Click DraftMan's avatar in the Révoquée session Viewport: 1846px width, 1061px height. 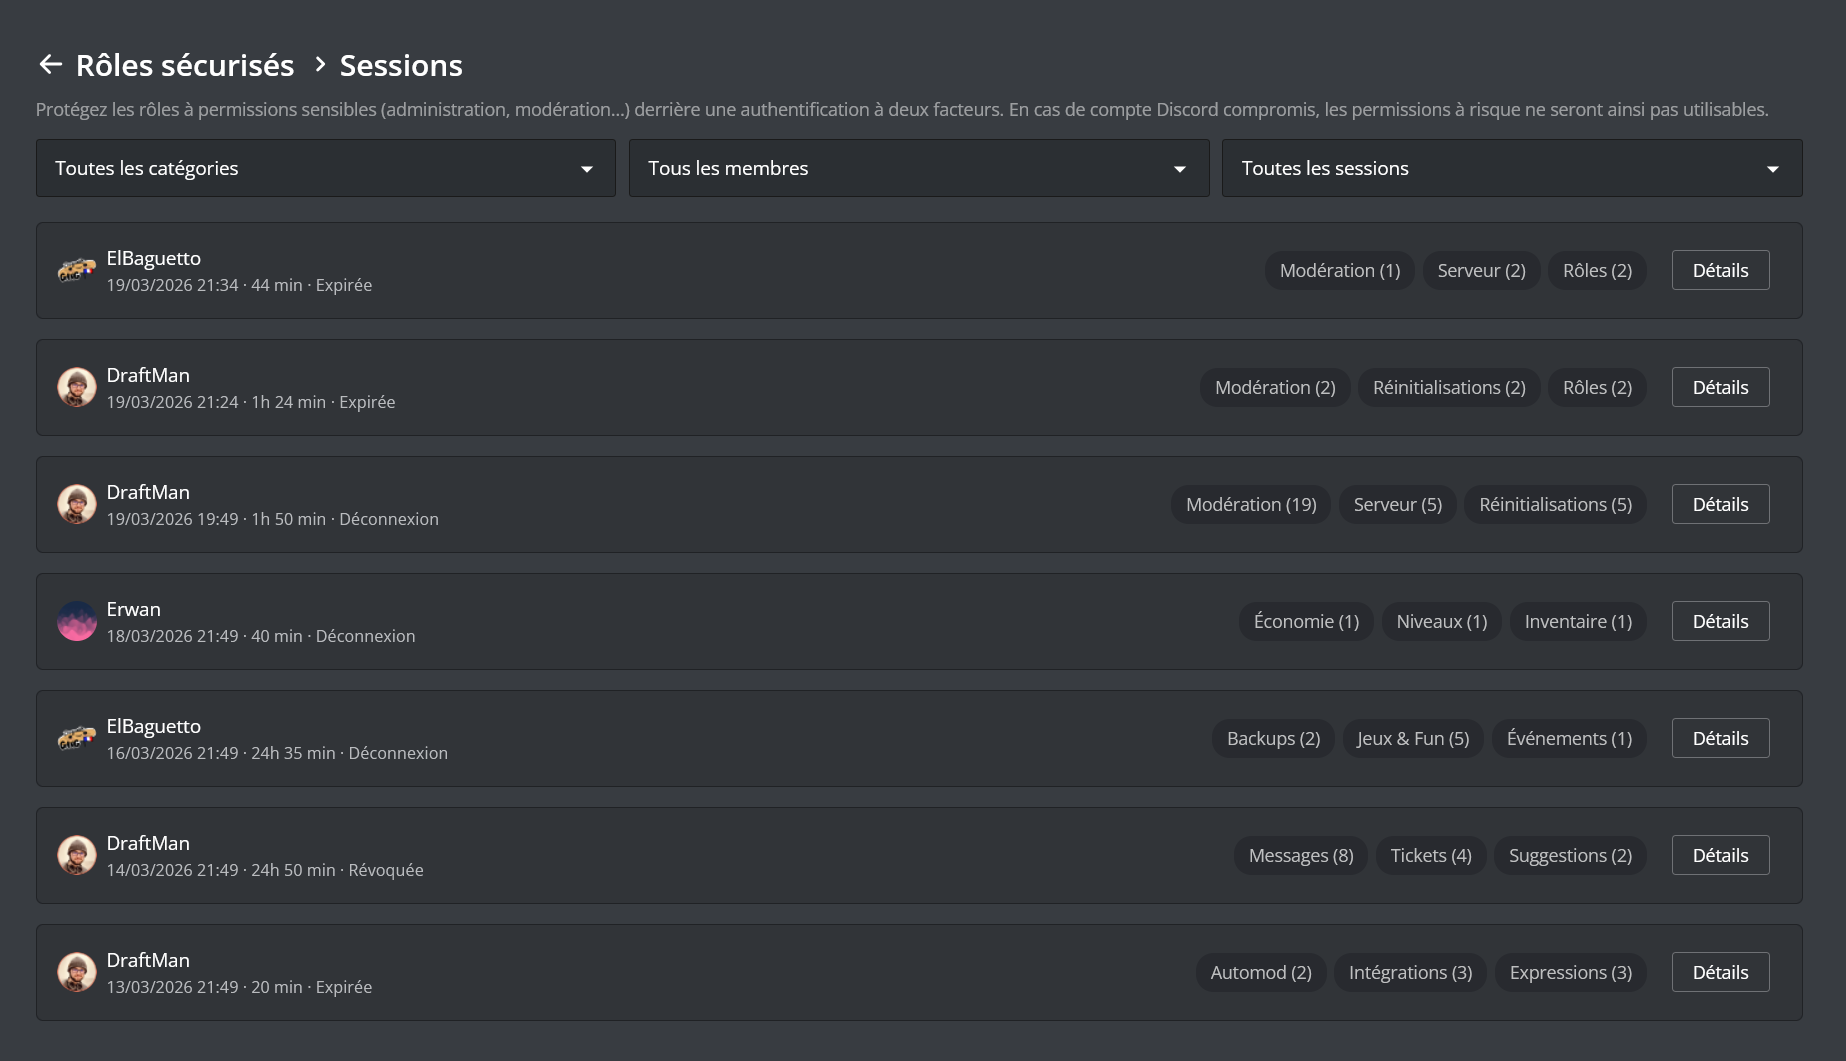click(x=77, y=855)
